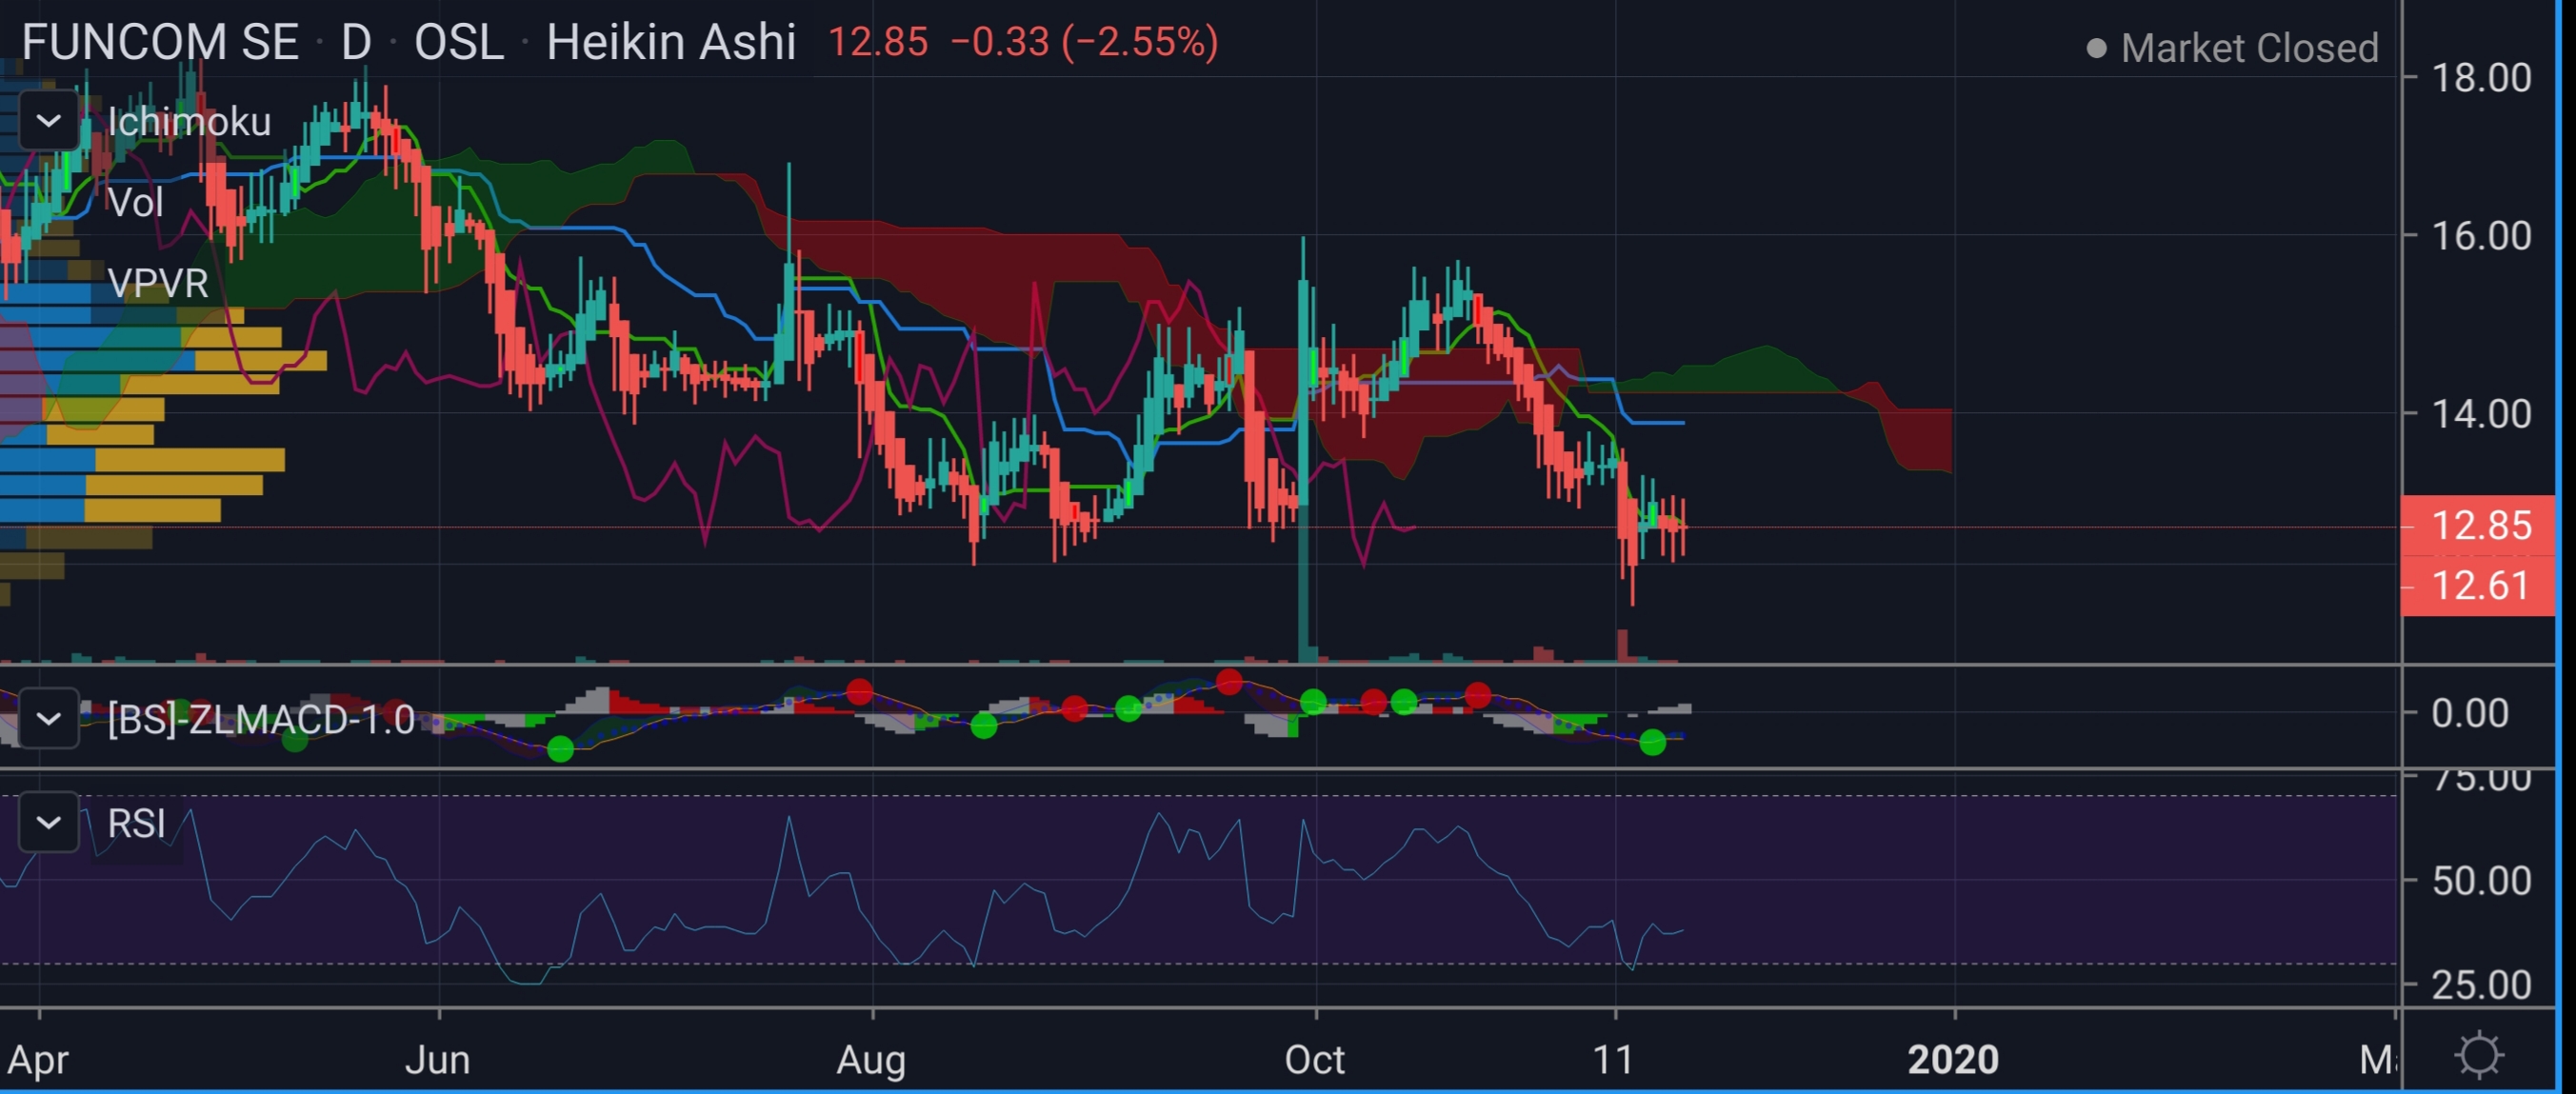The height and width of the screenshot is (1094, 2576).
Task: Click the 50.00 RSI axis label
Action: [x=2481, y=881]
